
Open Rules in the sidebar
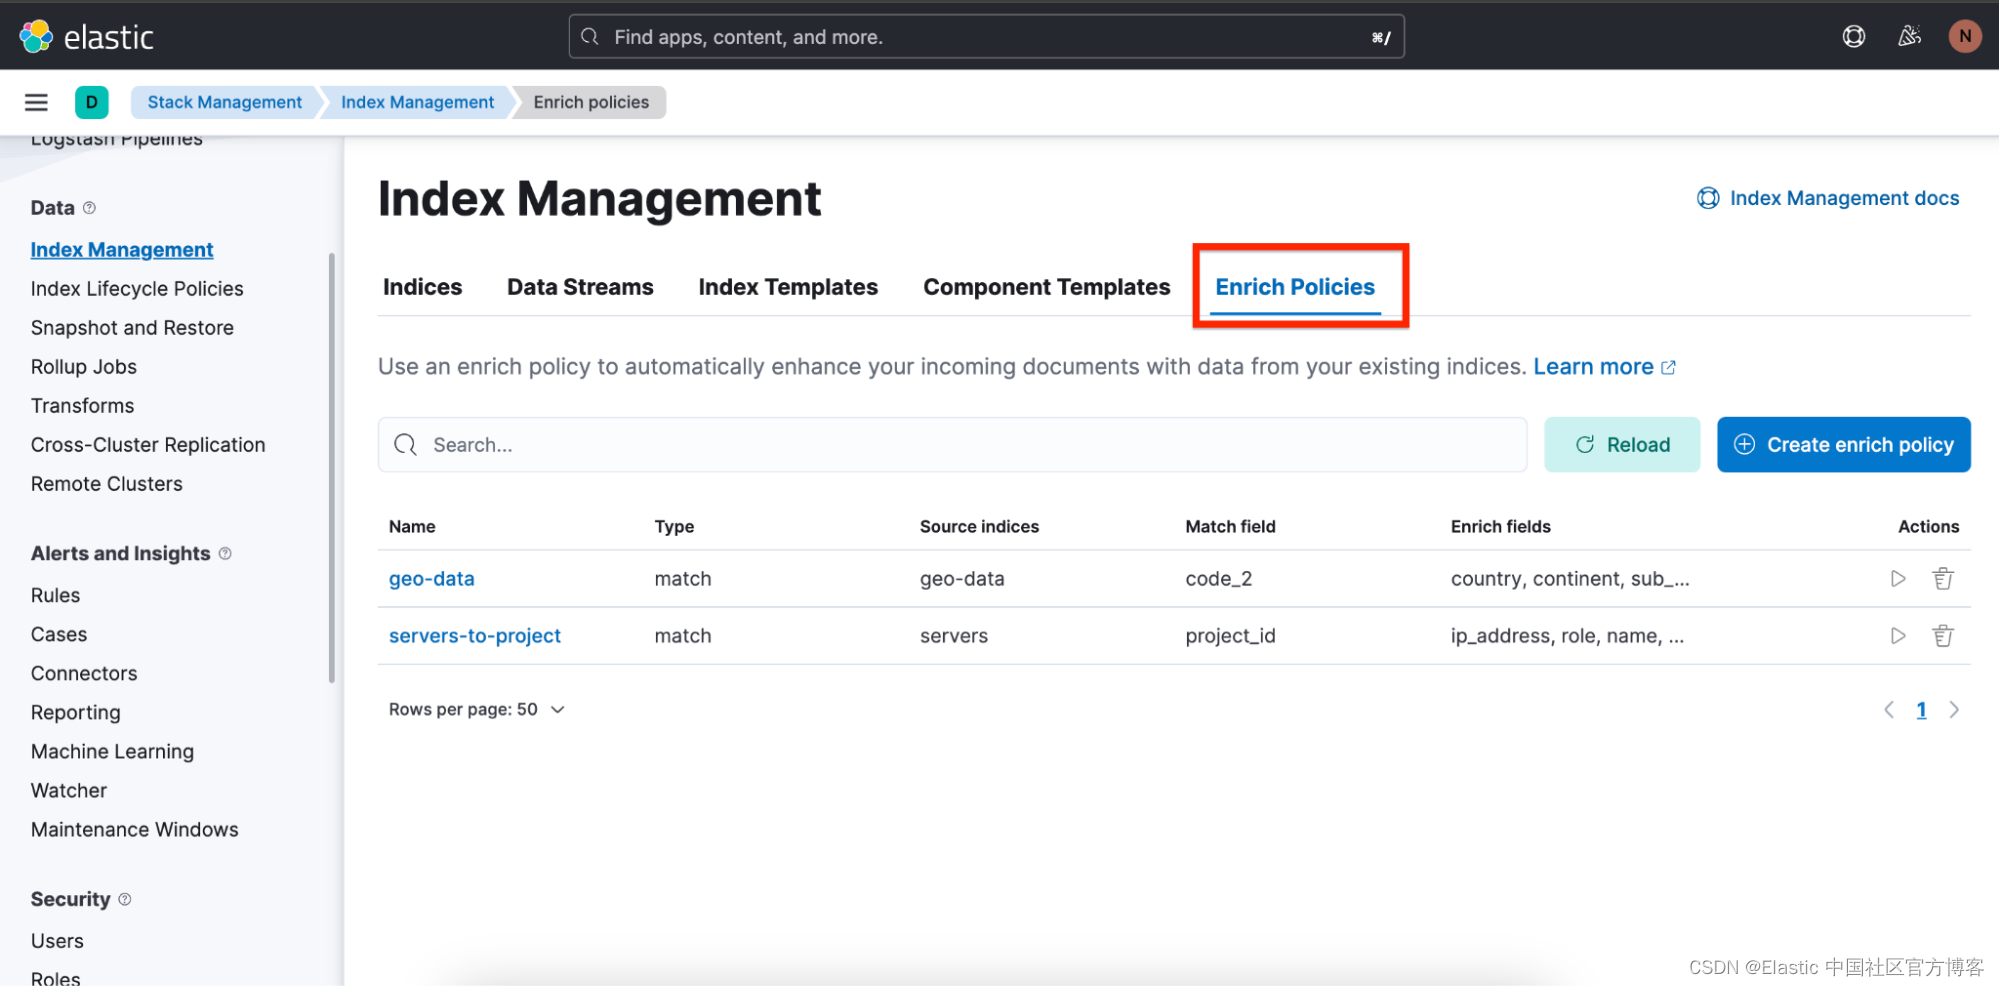click(55, 596)
